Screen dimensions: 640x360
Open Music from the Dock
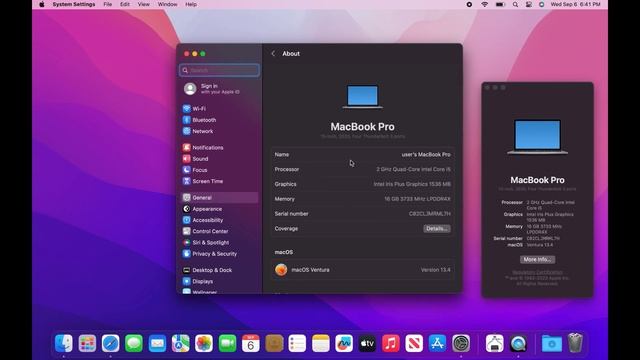(x=391, y=343)
